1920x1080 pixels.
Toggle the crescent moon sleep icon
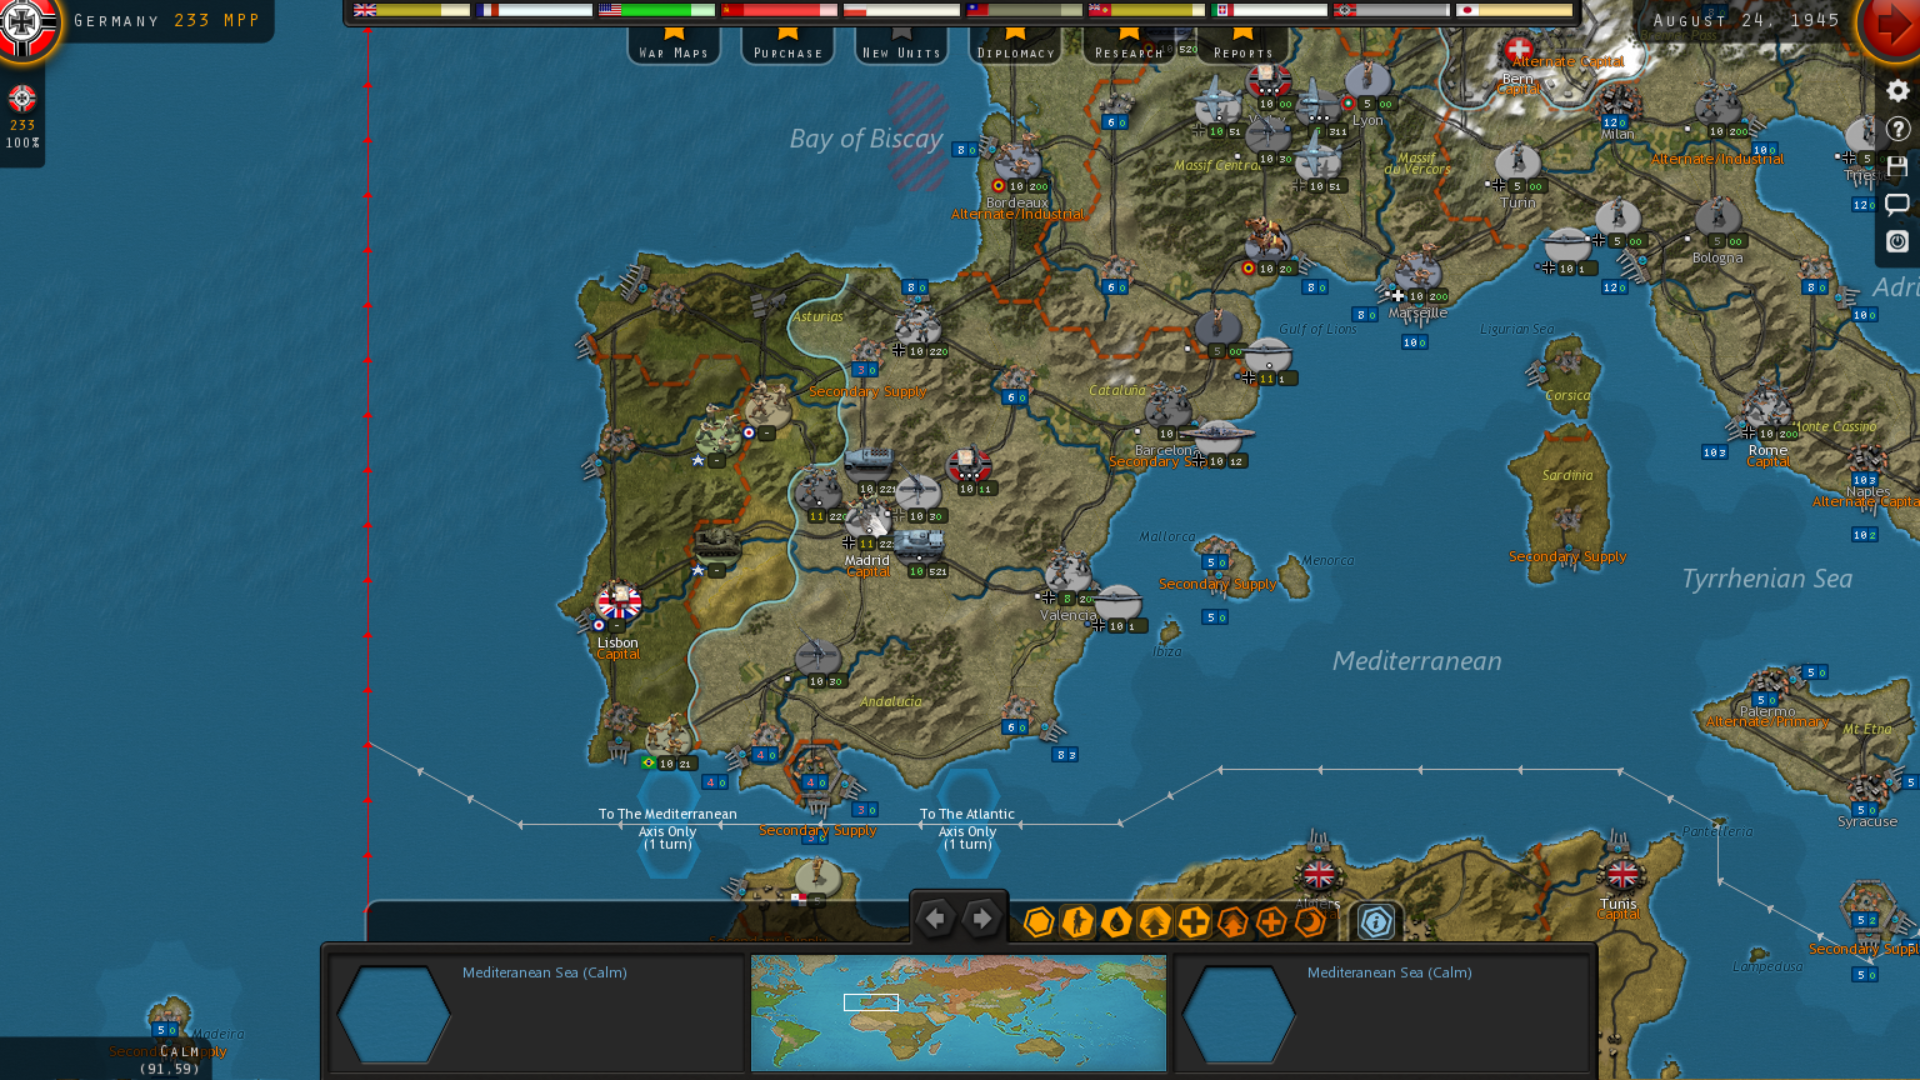point(1310,922)
